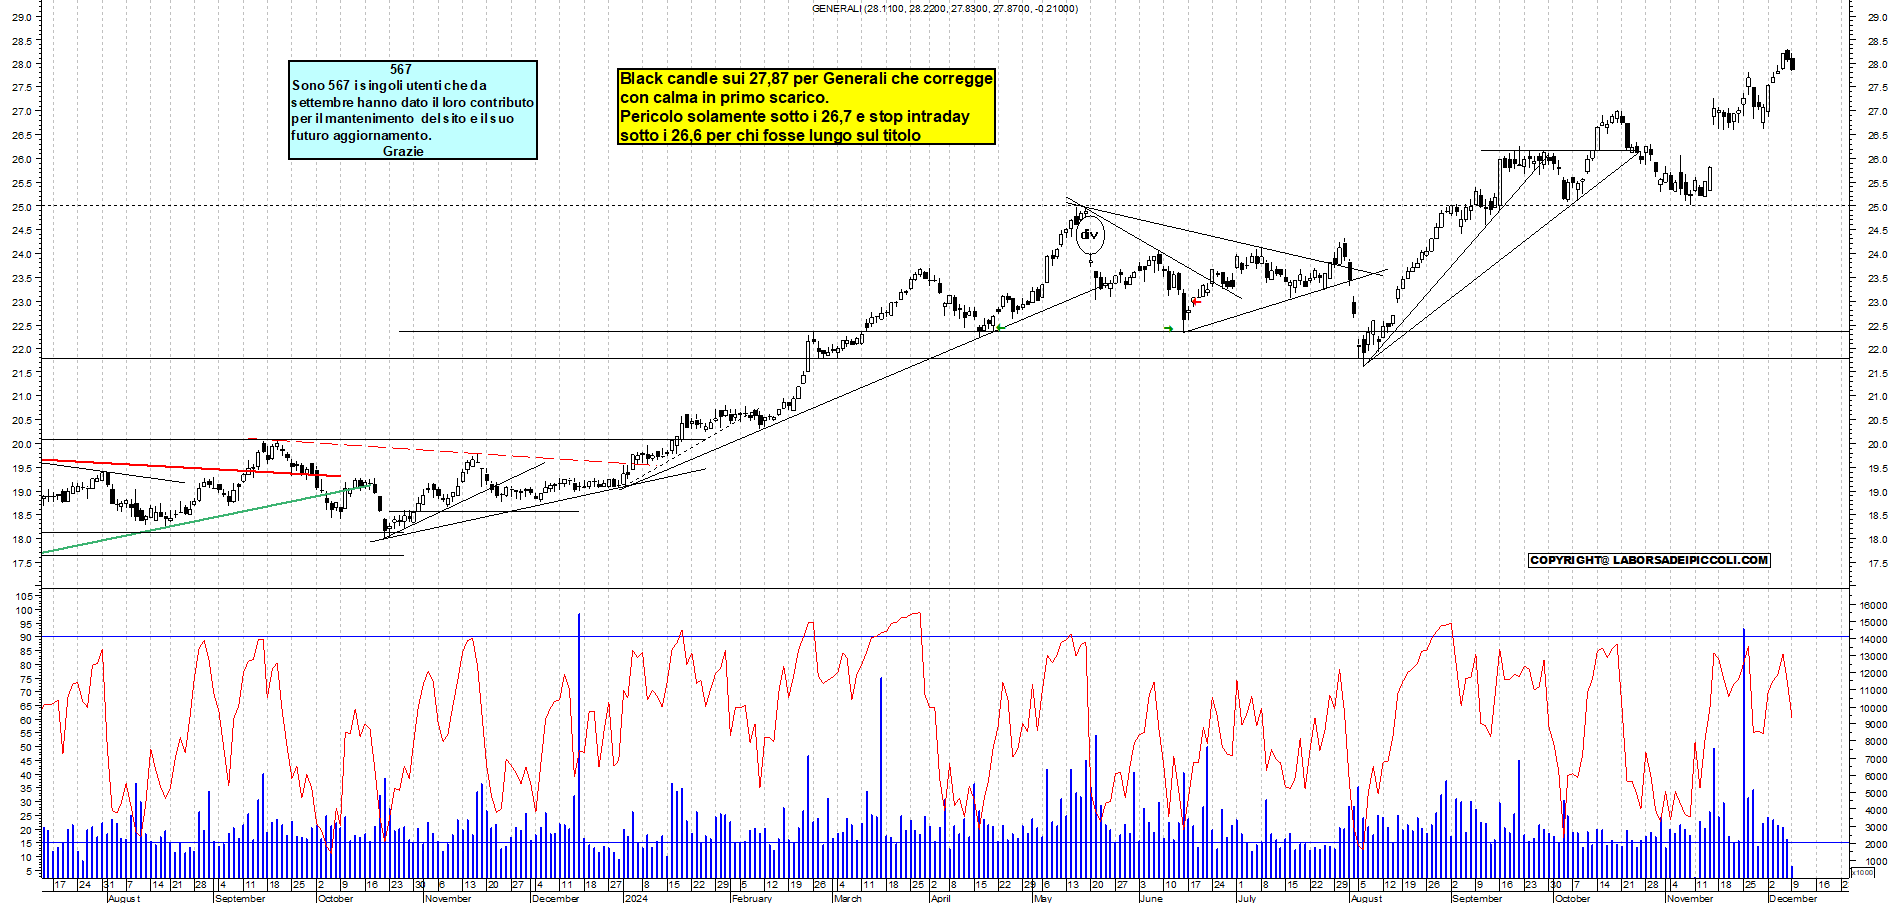
Task: Click '50' on the oscillator scale
Action: 27,747
